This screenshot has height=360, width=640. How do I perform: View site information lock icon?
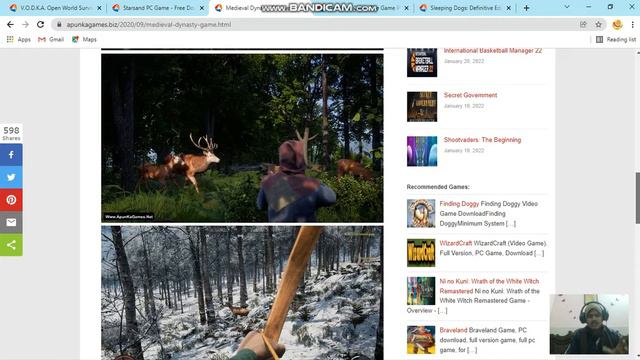[59, 24]
